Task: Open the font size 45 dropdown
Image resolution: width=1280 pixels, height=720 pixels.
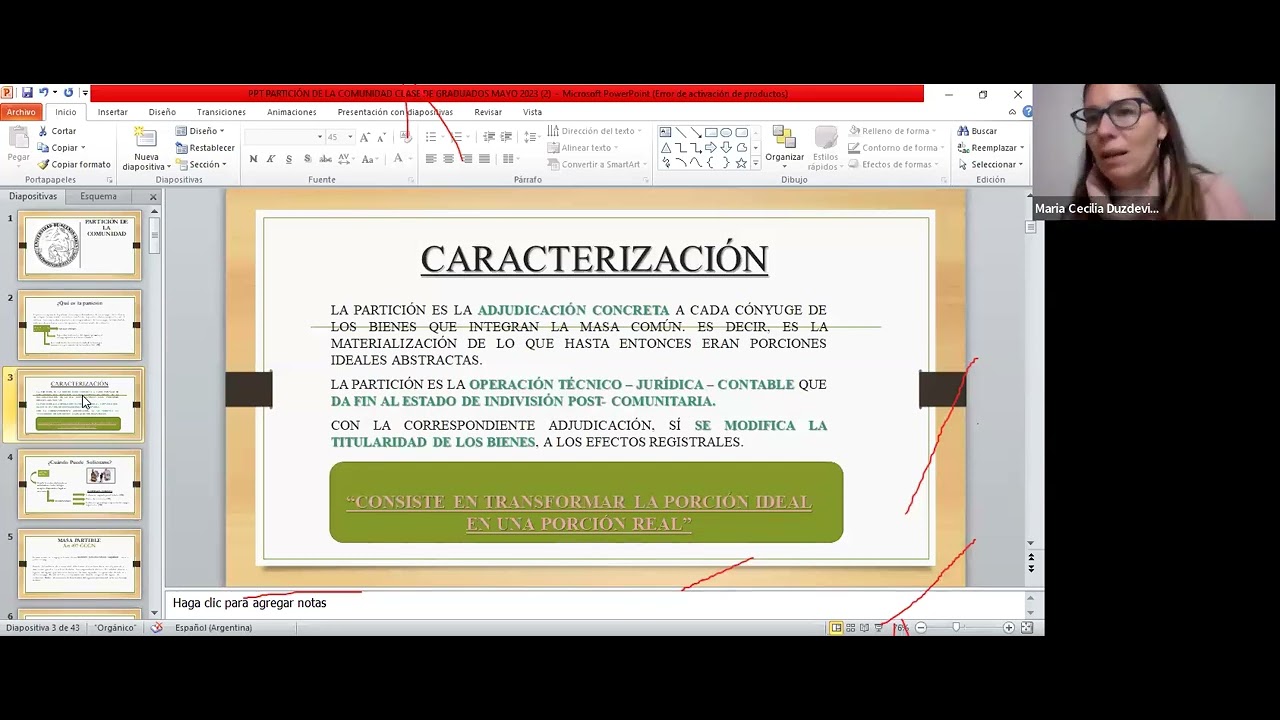Action: (x=350, y=137)
